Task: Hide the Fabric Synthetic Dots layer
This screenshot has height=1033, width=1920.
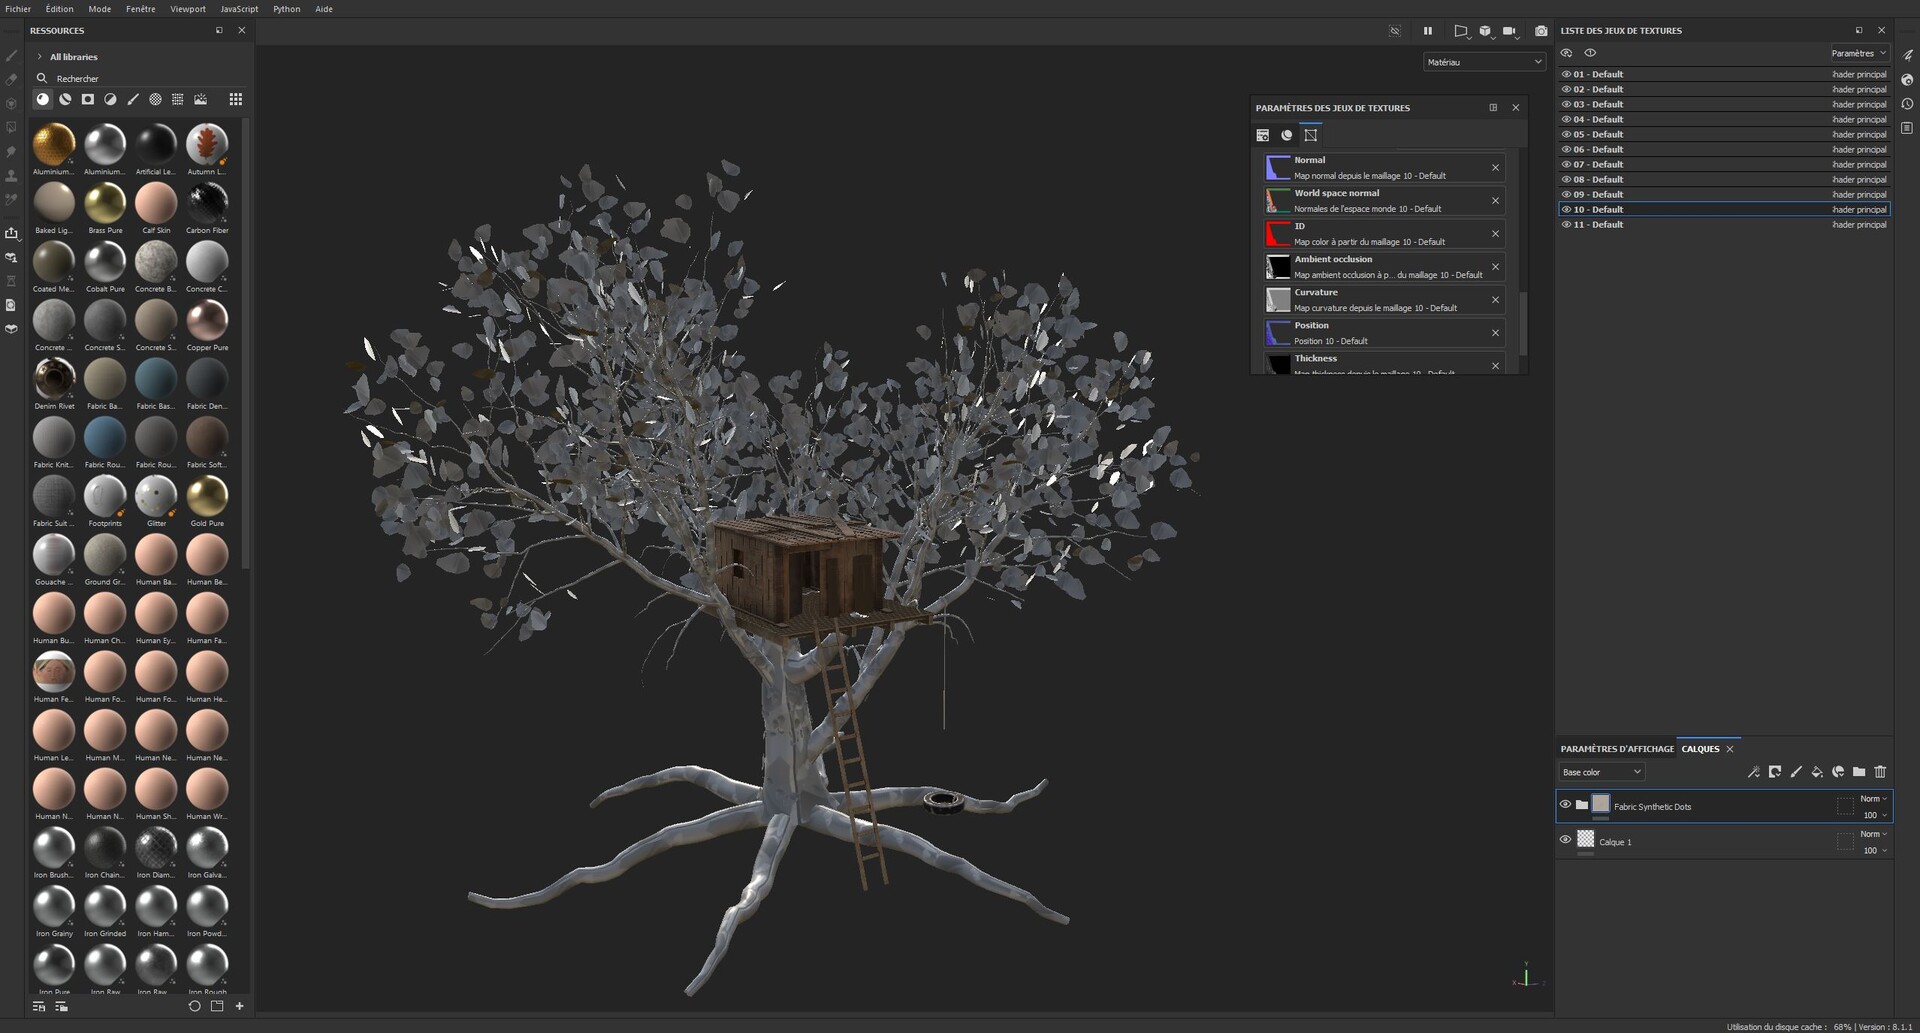Action: click(x=1566, y=805)
